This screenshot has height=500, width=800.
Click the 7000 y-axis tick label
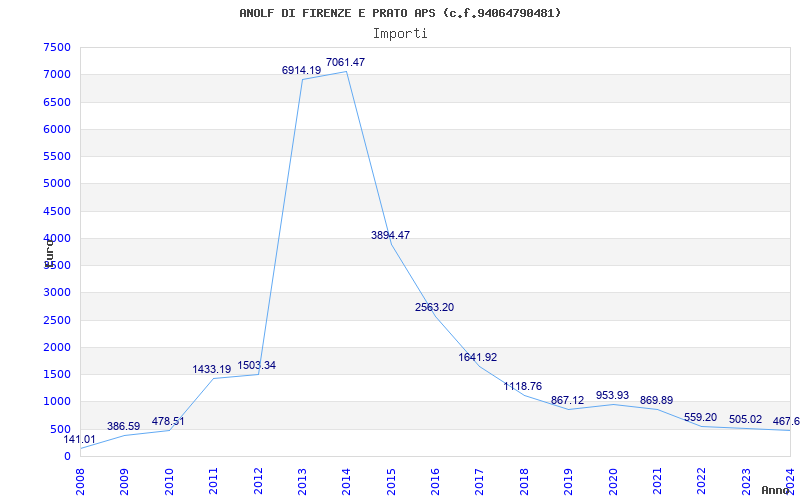(x=57, y=74)
